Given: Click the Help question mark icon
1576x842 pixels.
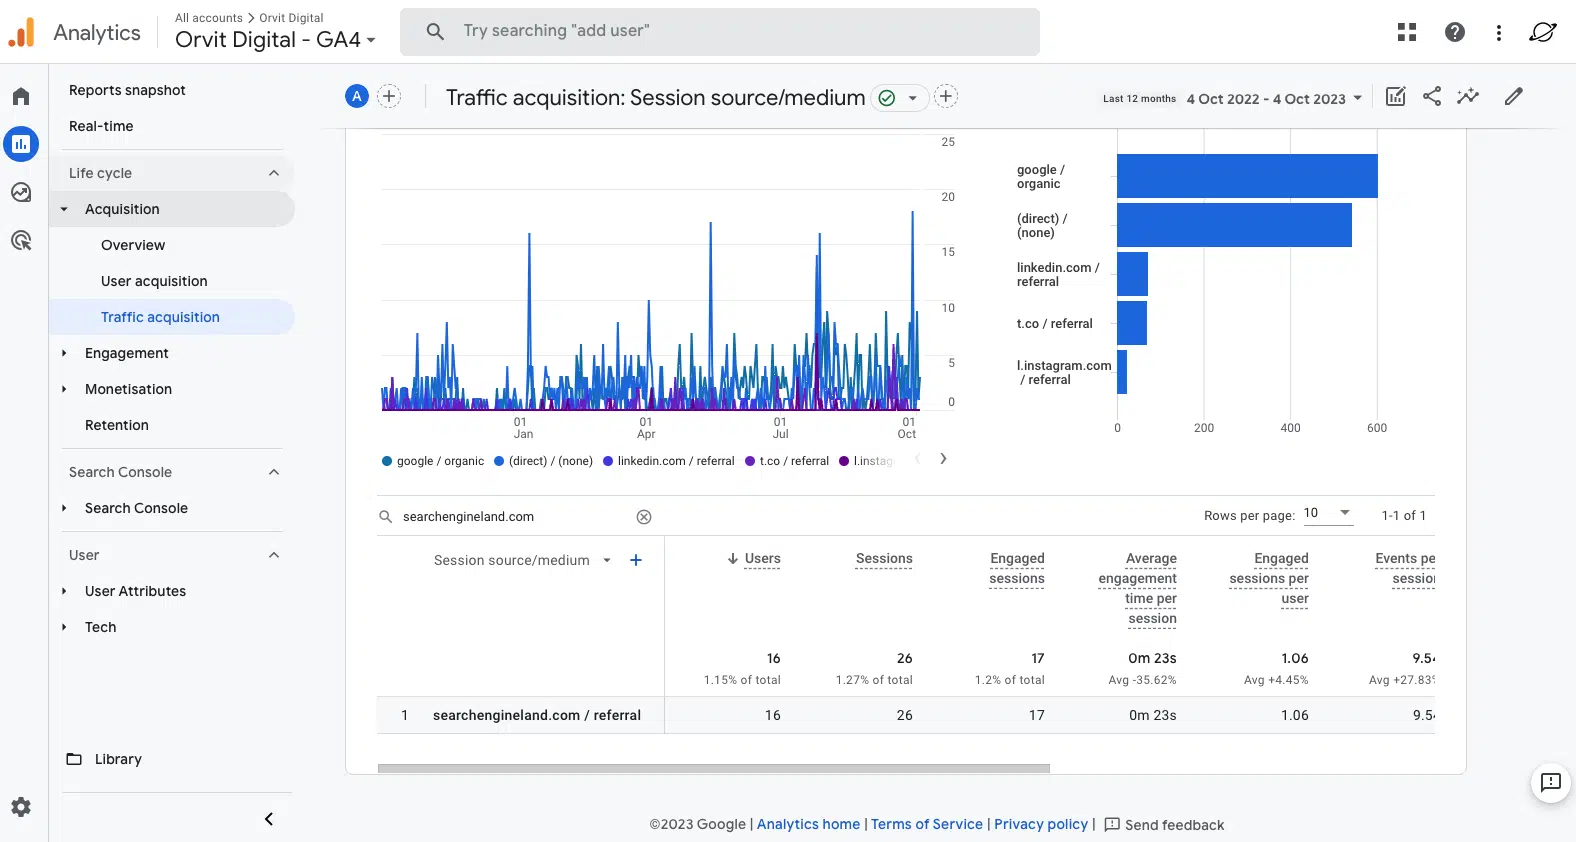Looking at the screenshot, I should (1455, 32).
